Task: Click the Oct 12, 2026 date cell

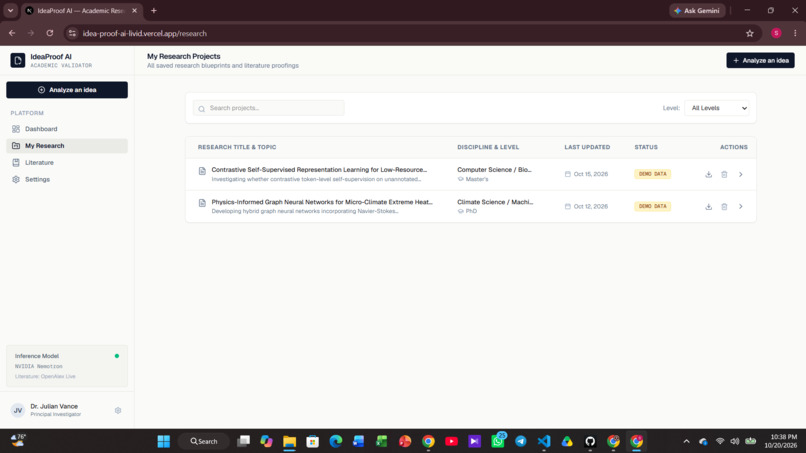Action: click(586, 207)
